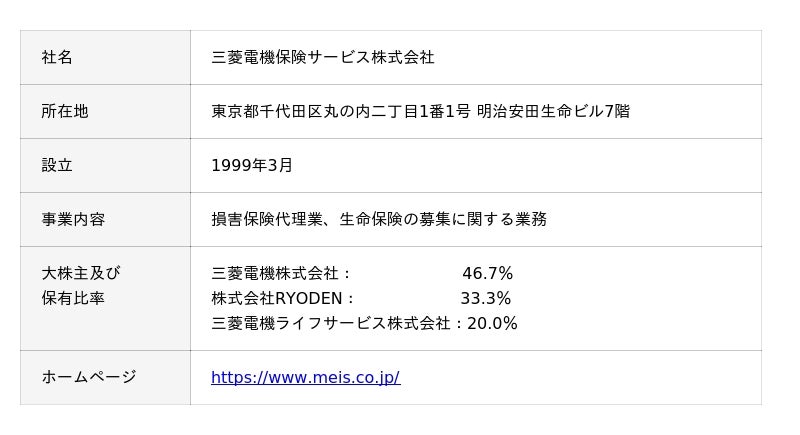Click the 株式会社RYODEN shareholder name
Viewport: 800px width, 435px height.
277,298
